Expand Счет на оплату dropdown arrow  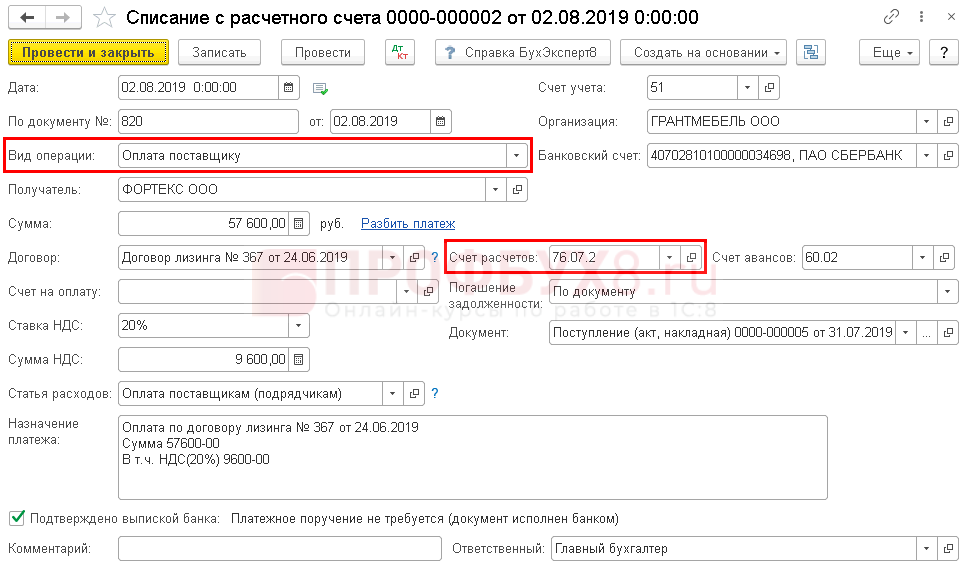pos(406,291)
